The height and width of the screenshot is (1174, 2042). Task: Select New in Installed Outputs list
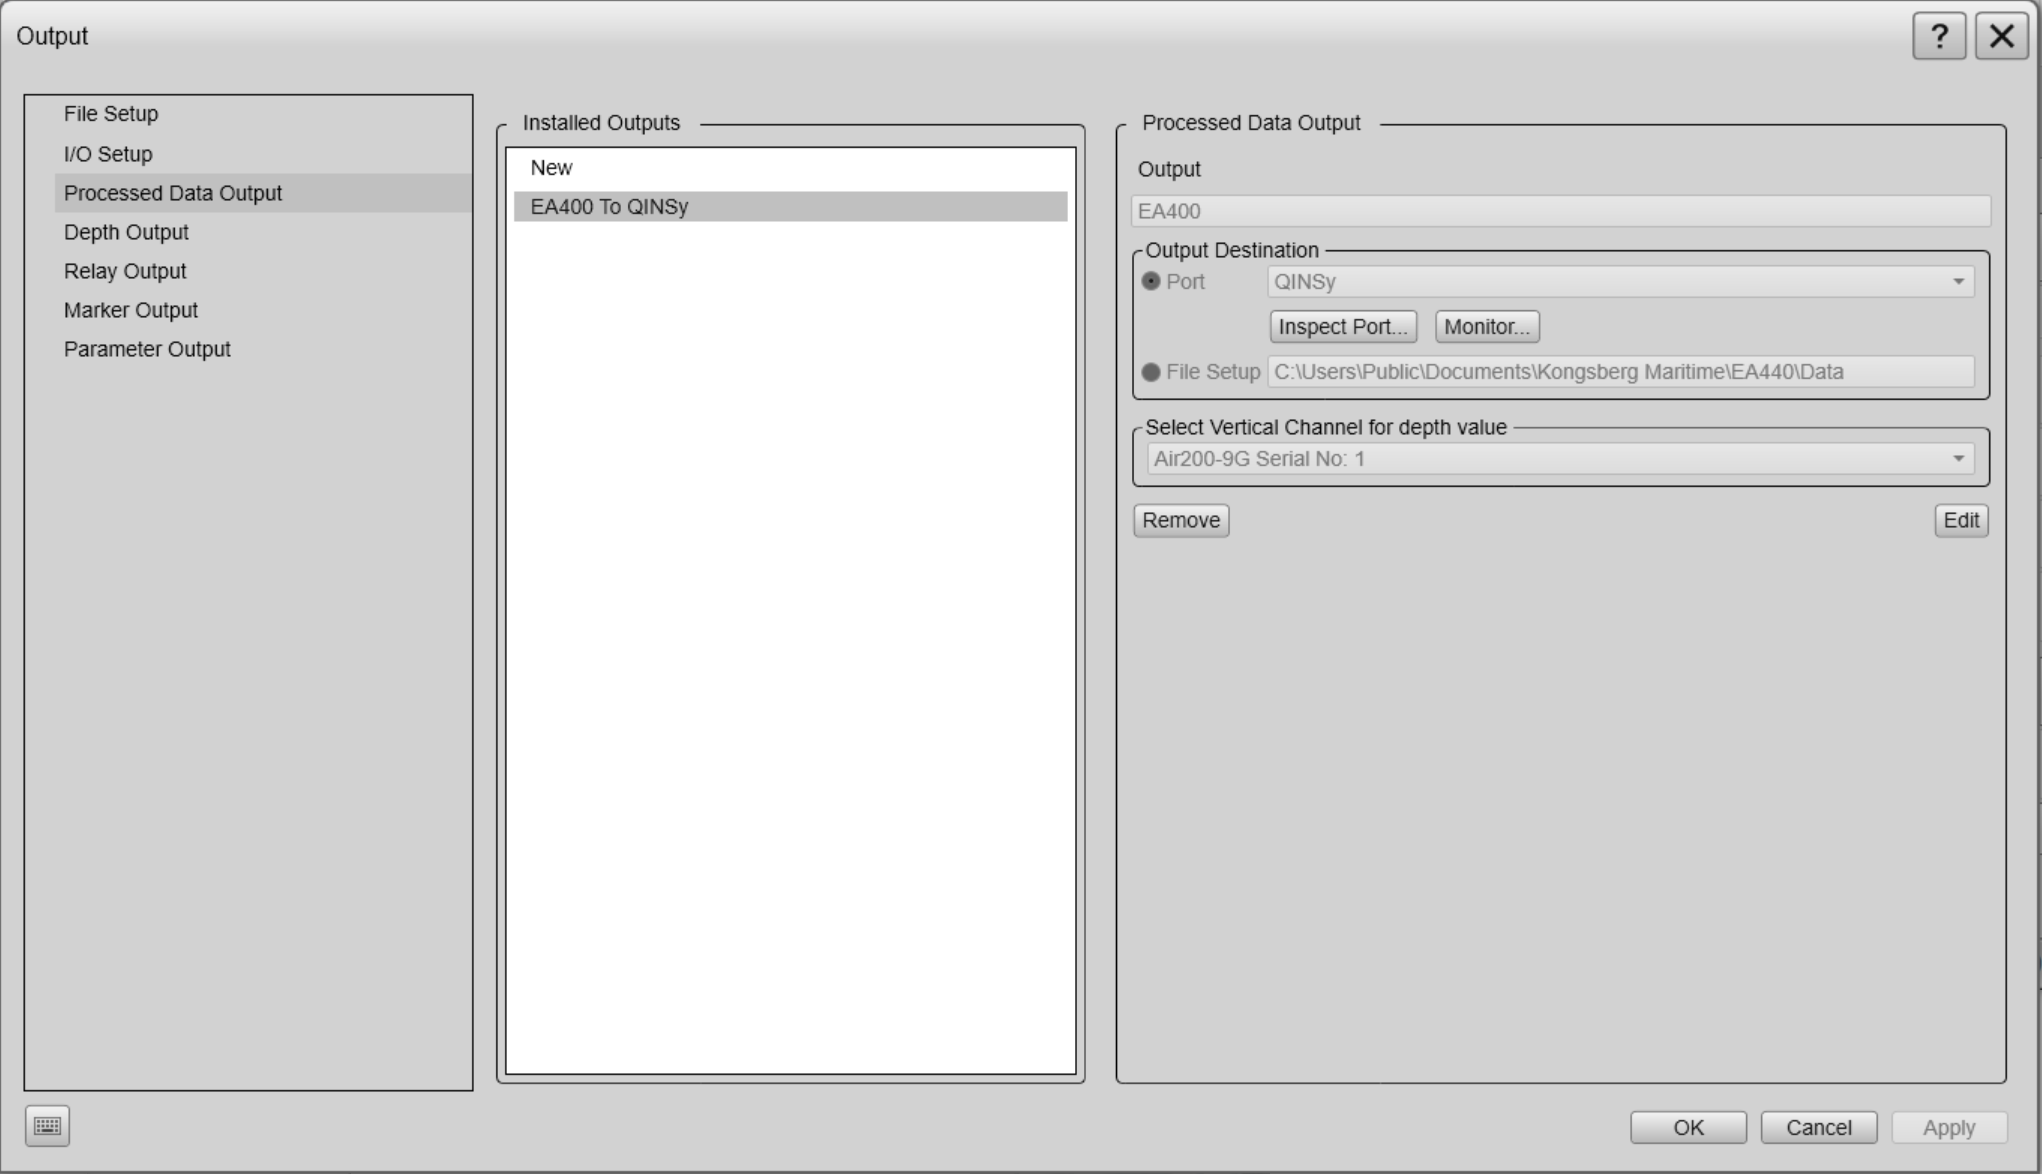(x=552, y=168)
